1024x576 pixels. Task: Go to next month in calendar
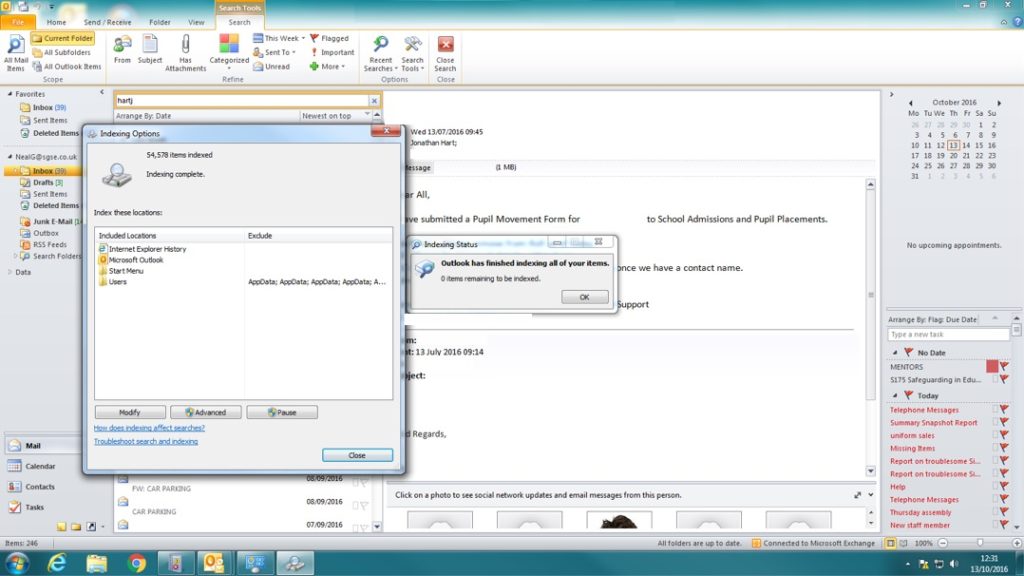tap(999, 103)
